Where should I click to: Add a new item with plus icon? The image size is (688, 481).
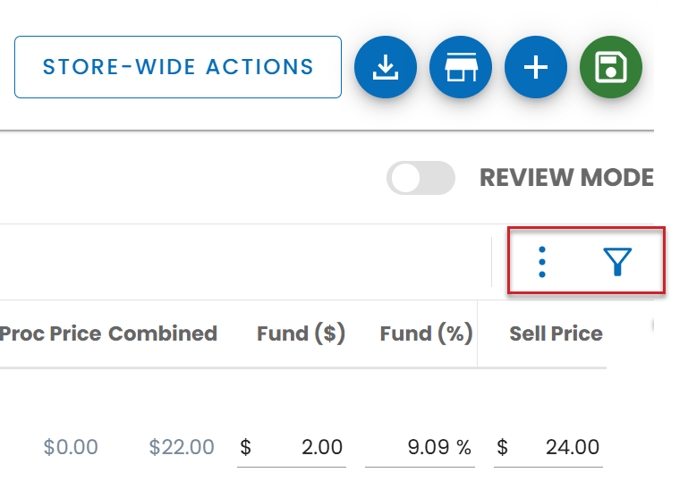pos(537,68)
